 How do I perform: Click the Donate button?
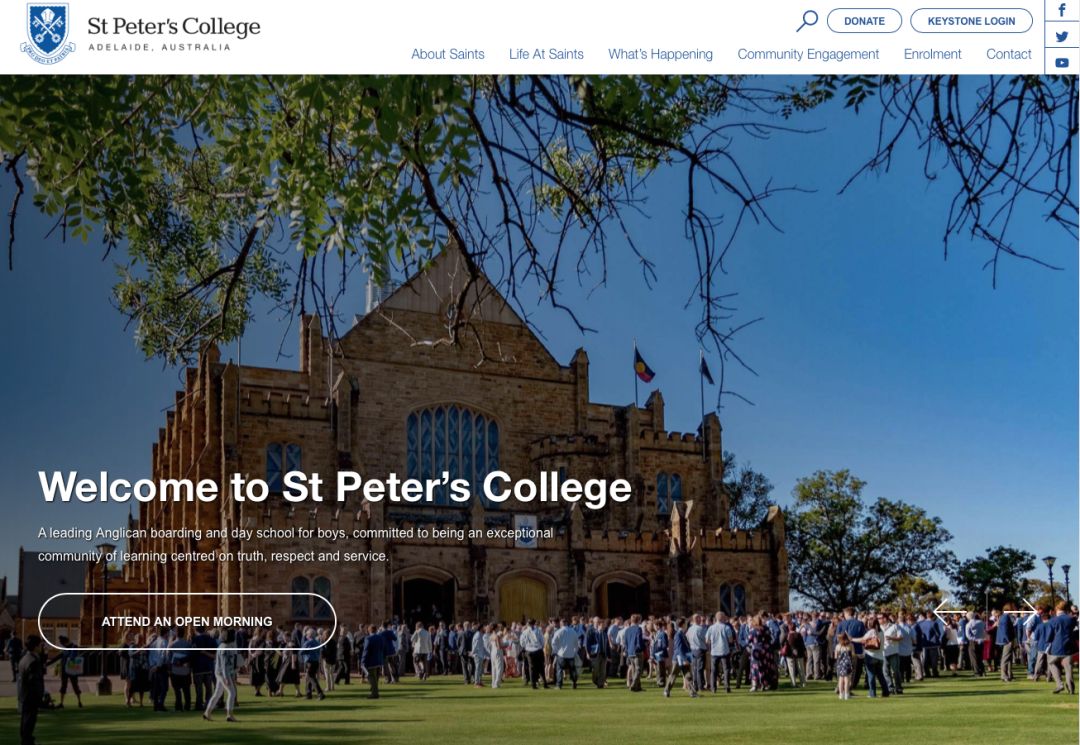coord(864,21)
